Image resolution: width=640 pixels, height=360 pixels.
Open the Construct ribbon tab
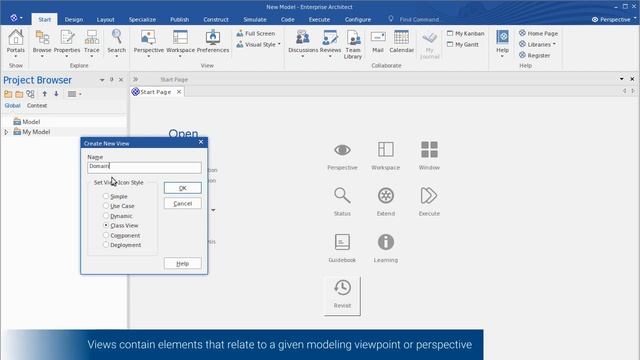click(x=216, y=19)
